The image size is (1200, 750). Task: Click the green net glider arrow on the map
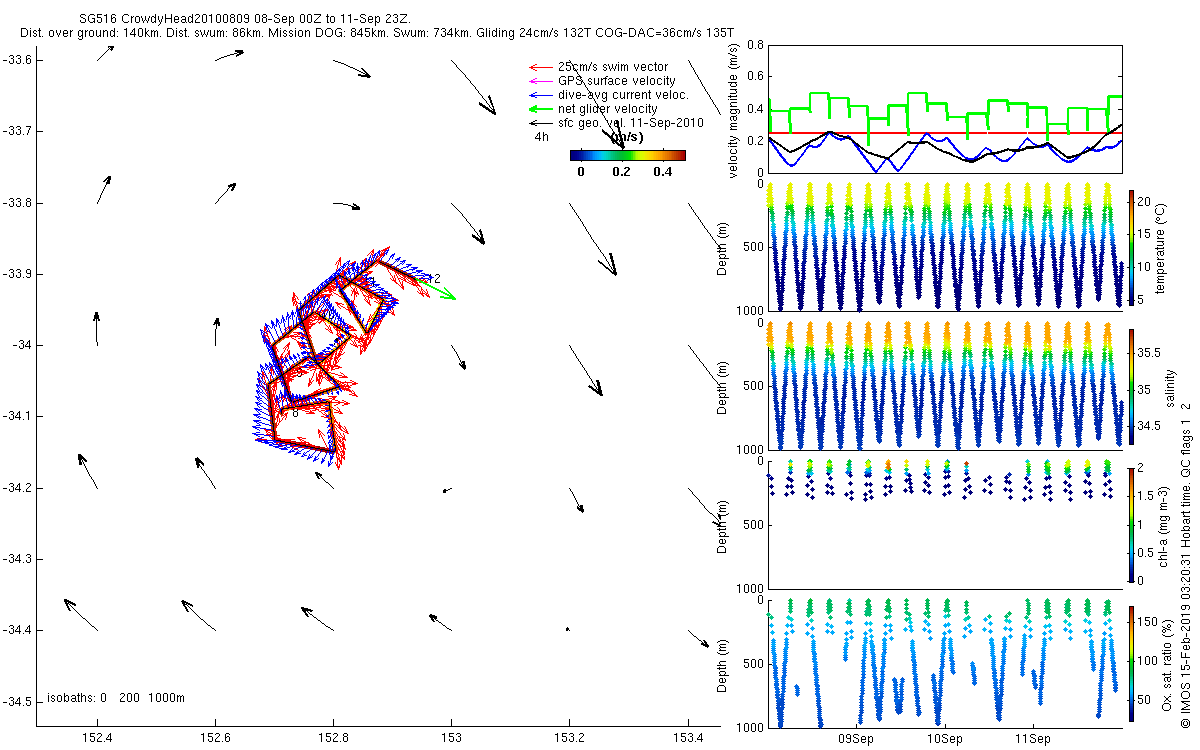click(x=437, y=290)
